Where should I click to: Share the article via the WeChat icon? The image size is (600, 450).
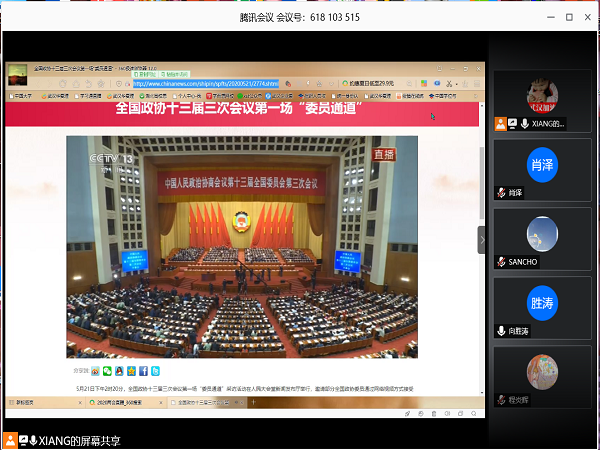coord(107,371)
